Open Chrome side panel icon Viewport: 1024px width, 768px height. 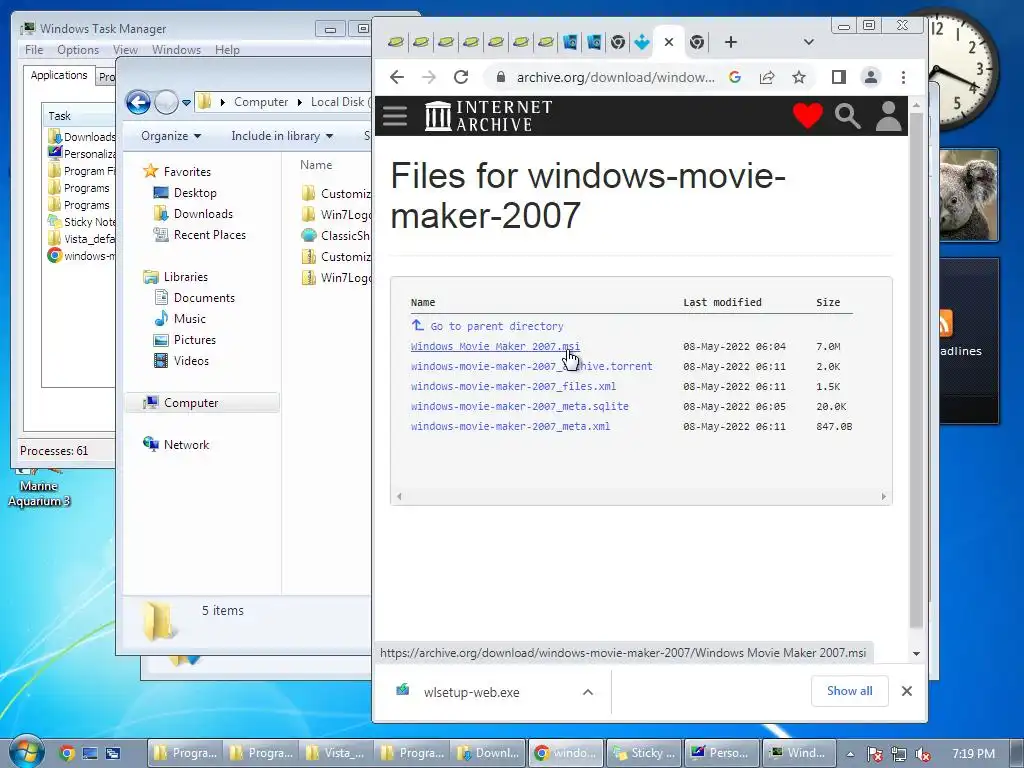(839, 77)
